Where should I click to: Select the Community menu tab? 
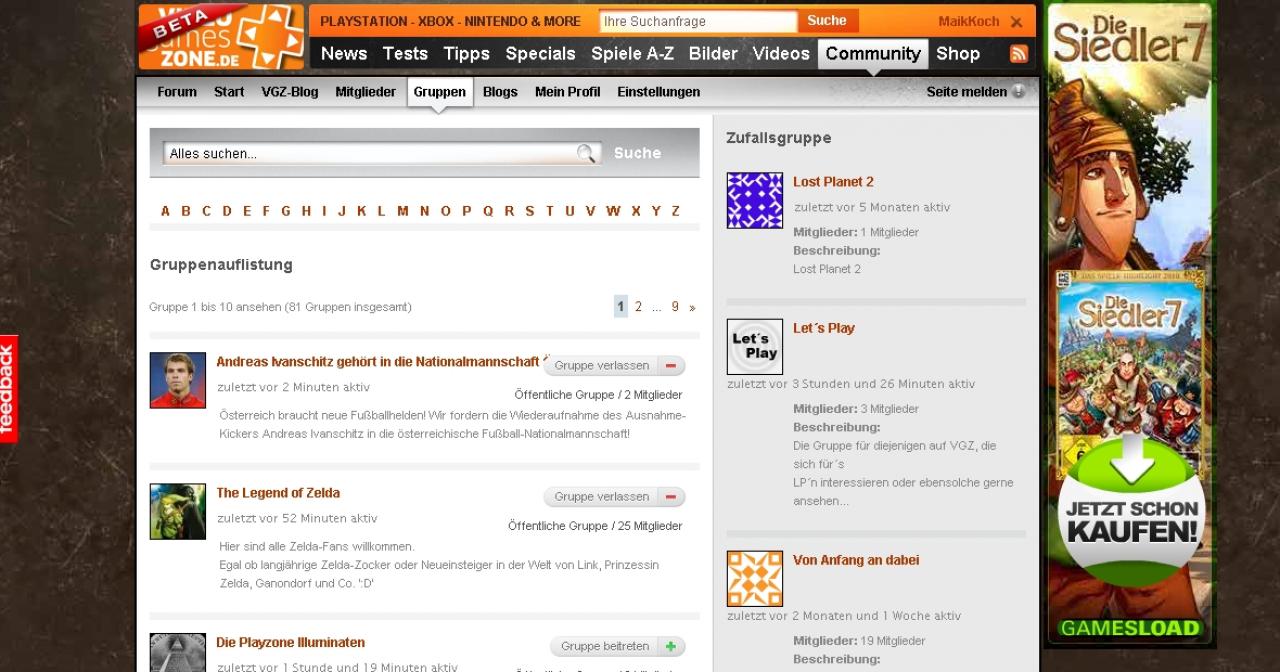point(873,54)
